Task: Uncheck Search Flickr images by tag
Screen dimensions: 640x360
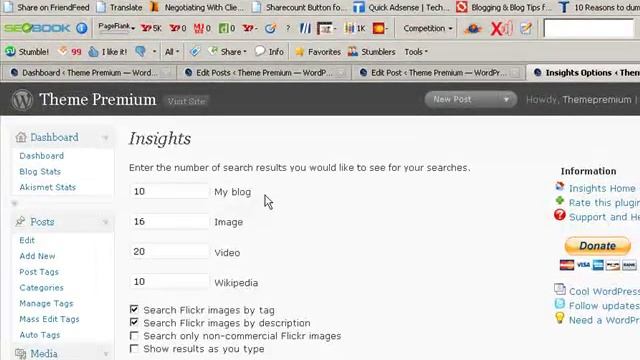Action: (x=134, y=309)
